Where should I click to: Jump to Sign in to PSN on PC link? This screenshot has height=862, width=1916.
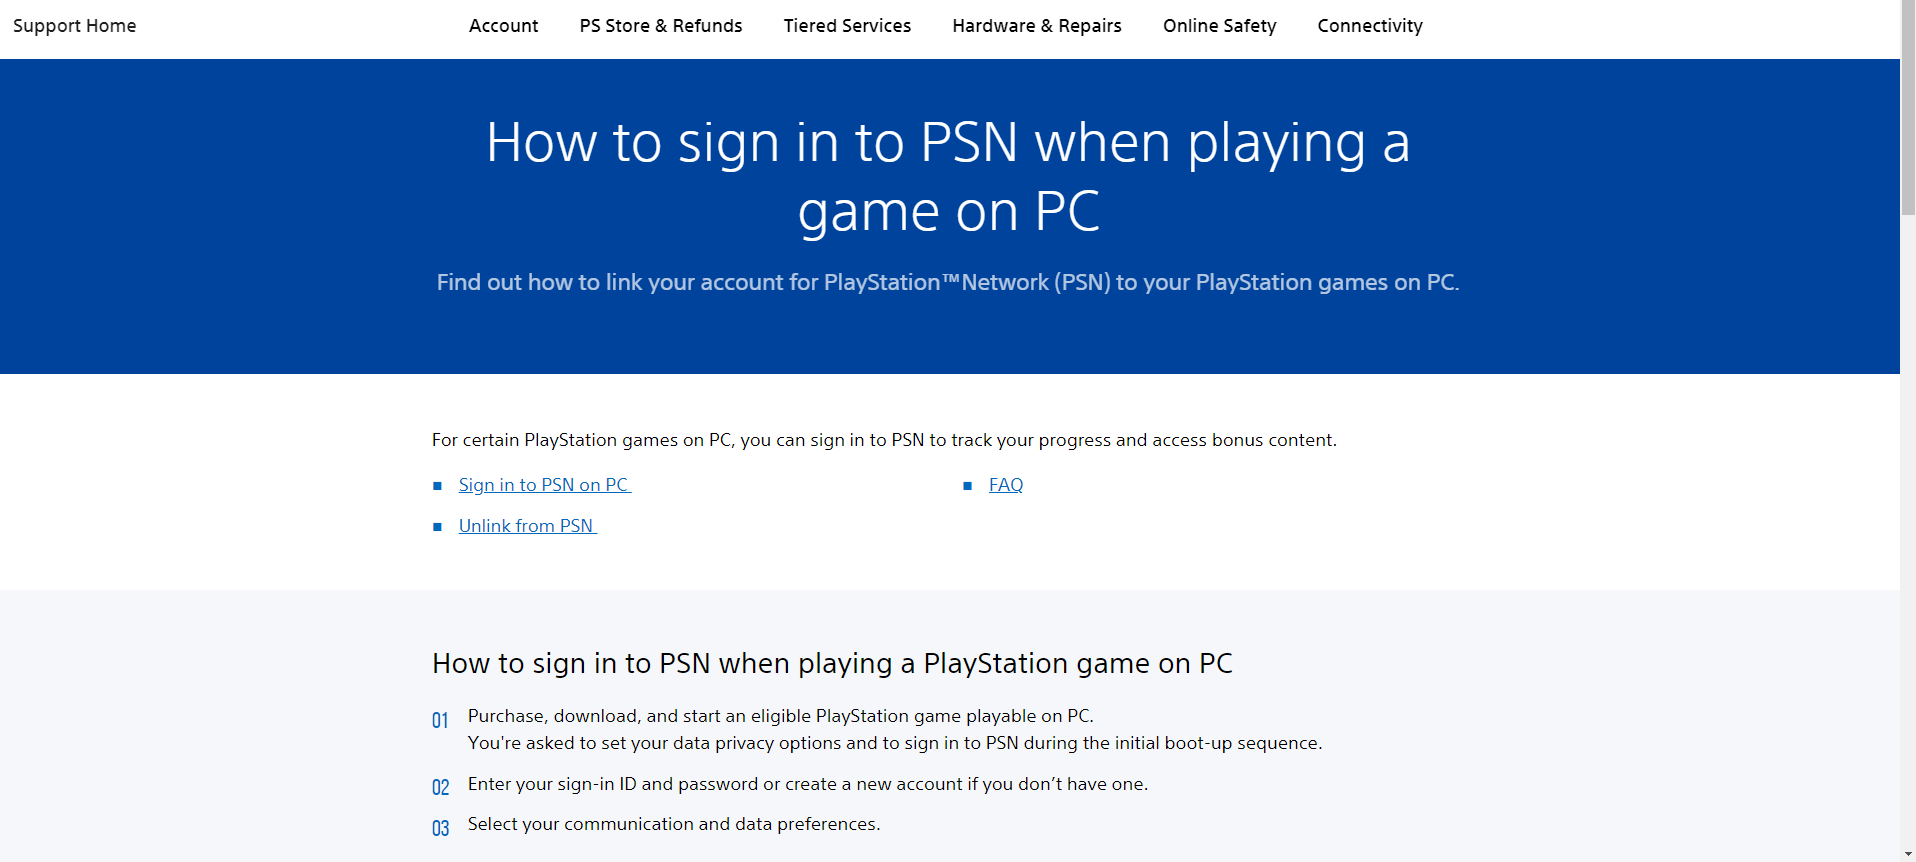click(544, 485)
